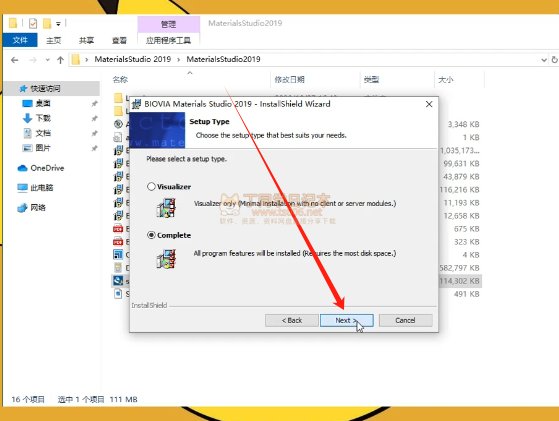Click the Next button in installer

click(347, 320)
